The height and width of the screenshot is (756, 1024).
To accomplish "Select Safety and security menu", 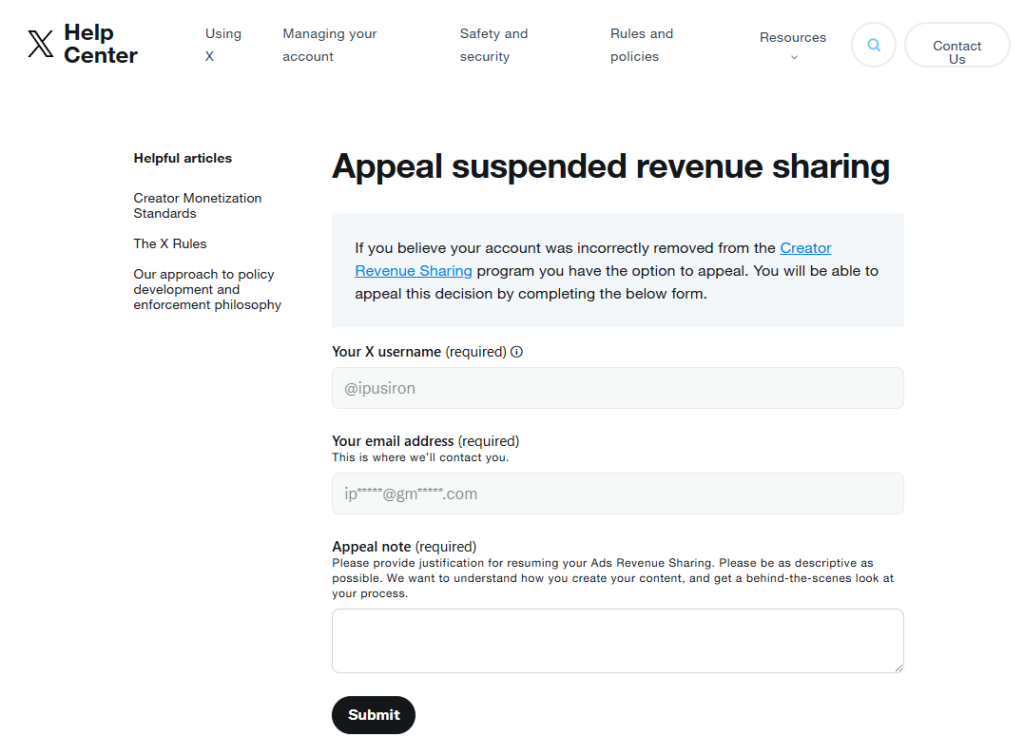I will pos(493,45).
